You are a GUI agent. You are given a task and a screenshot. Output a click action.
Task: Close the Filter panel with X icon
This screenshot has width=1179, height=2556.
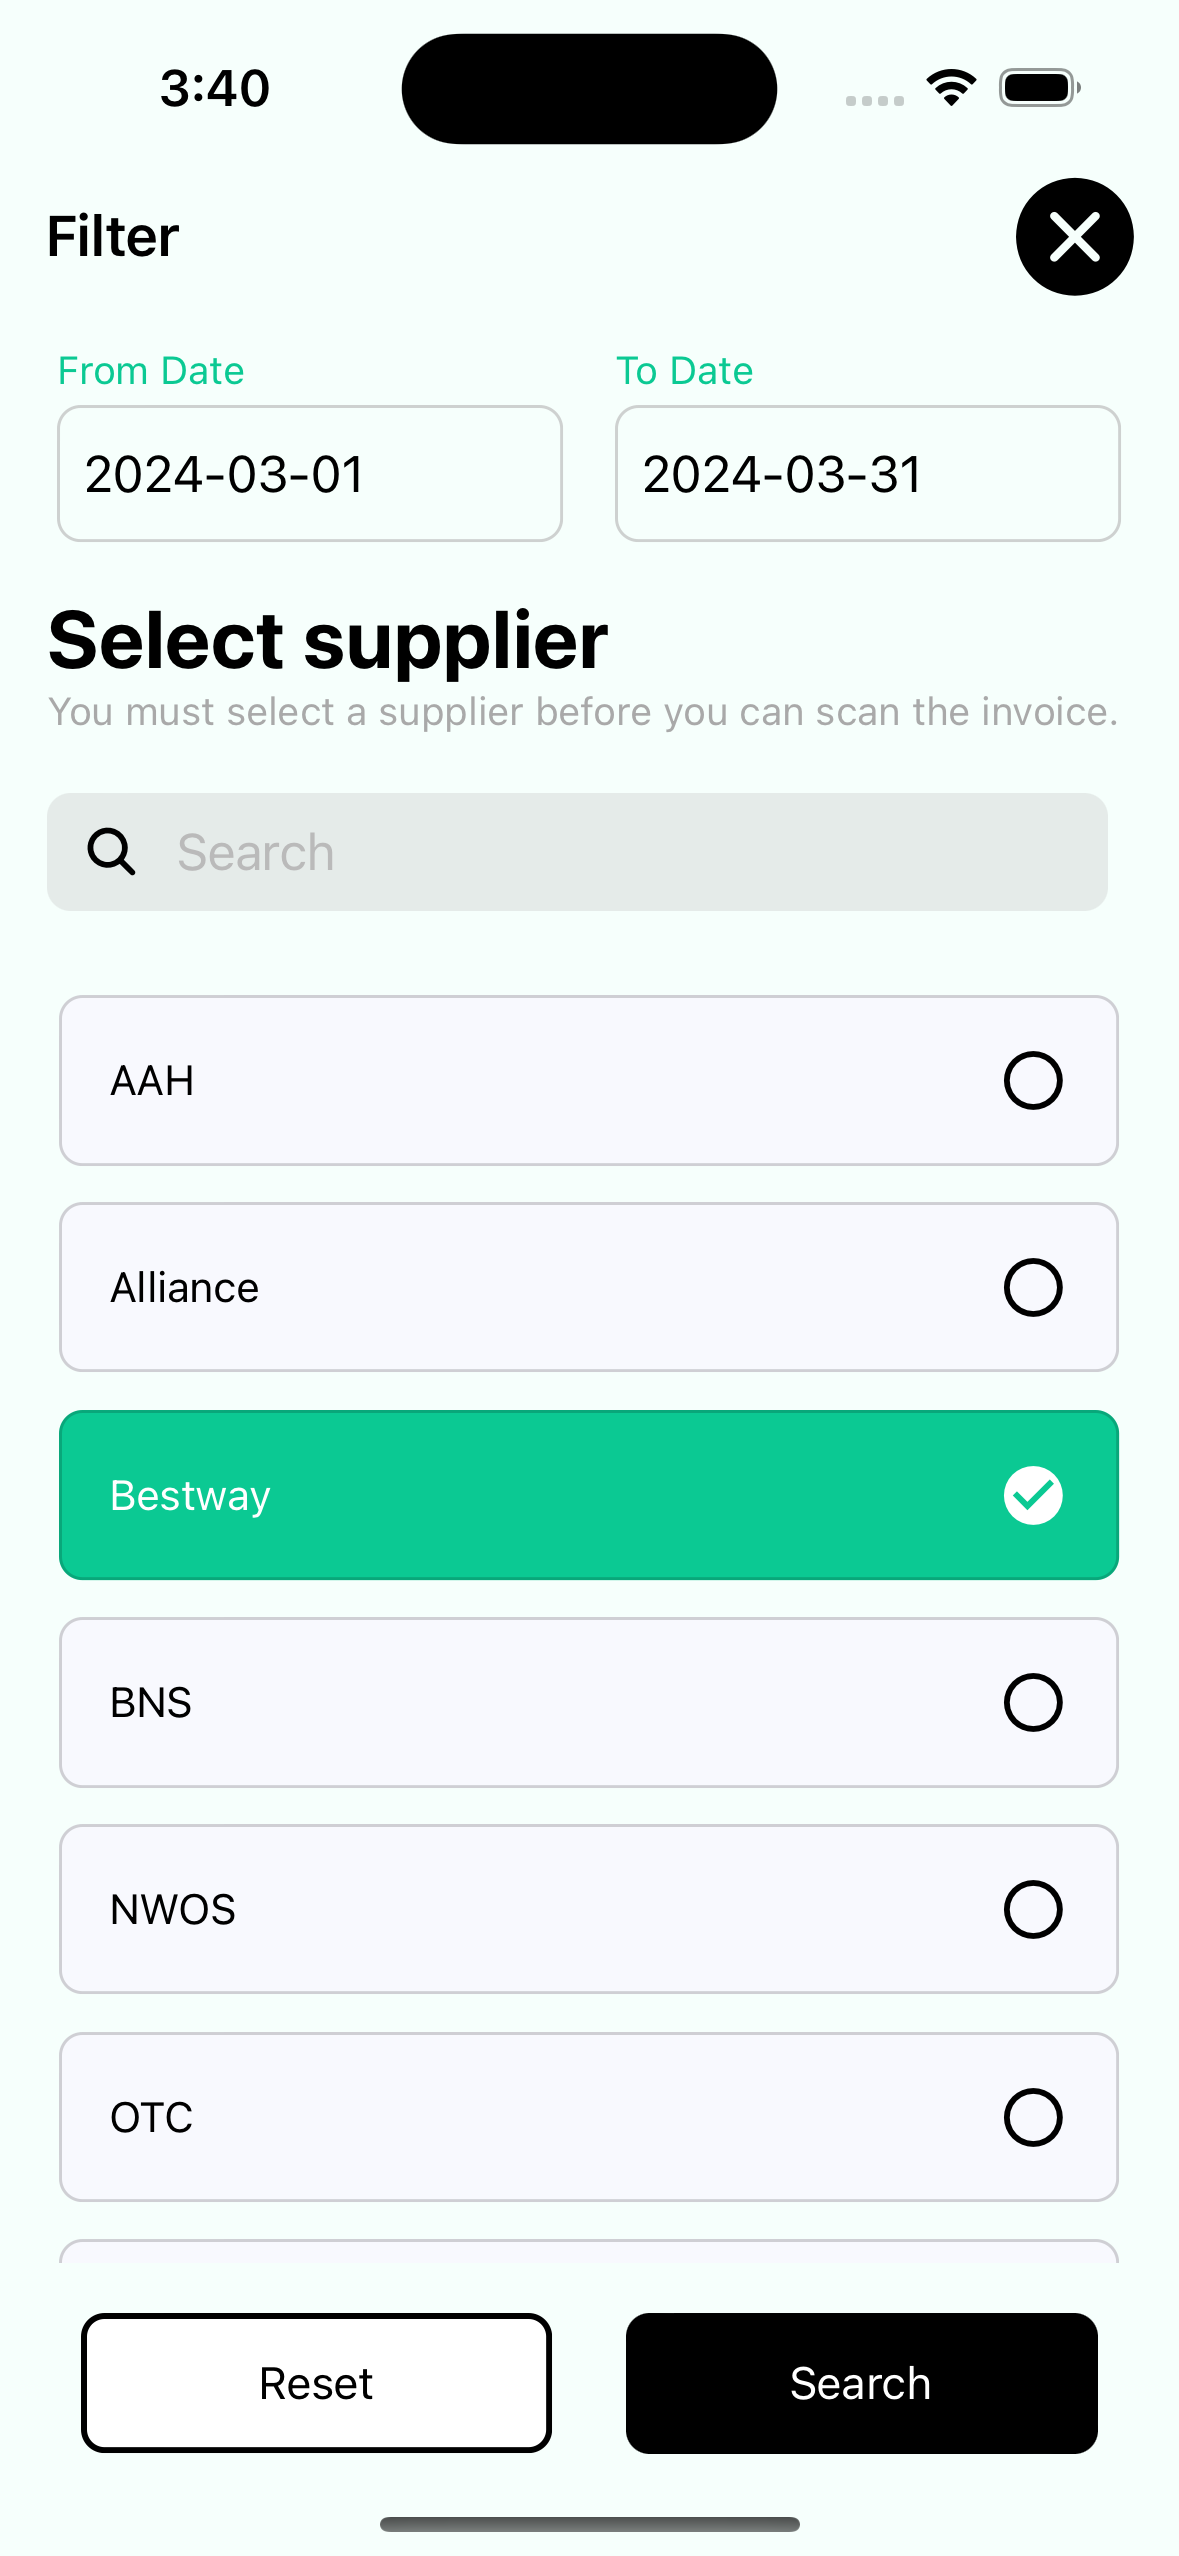click(x=1074, y=237)
